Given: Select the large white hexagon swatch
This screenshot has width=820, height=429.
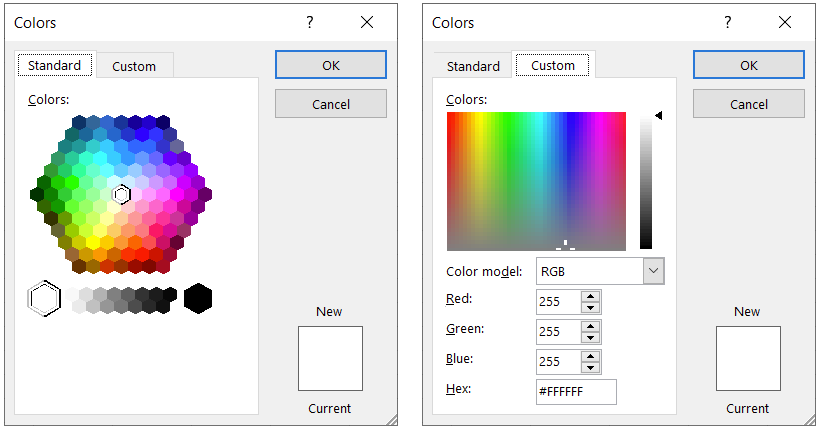Looking at the screenshot, I should [44, 297].
